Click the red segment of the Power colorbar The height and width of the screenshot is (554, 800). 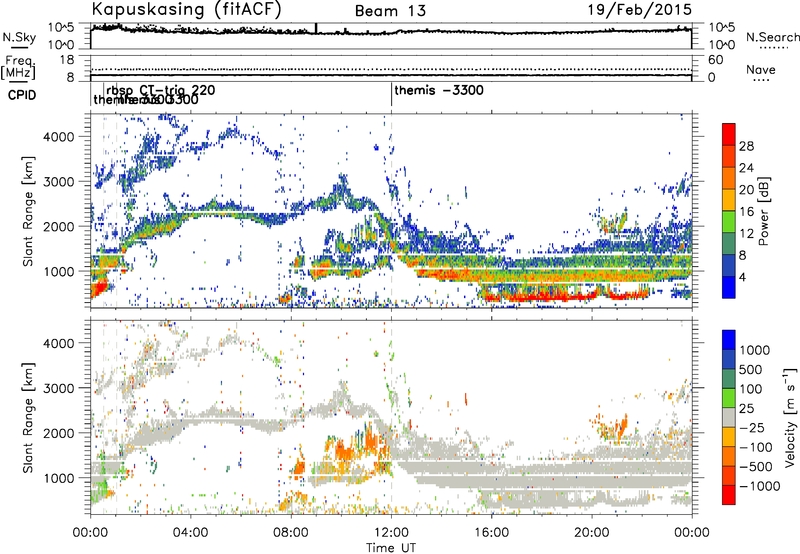(x=729, y=135)
